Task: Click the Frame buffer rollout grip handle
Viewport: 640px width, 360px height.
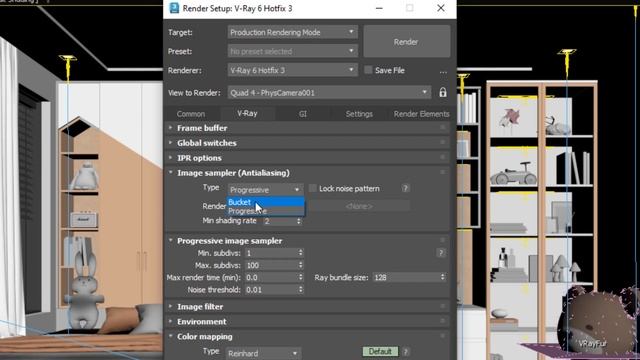Action: [442, 128]
